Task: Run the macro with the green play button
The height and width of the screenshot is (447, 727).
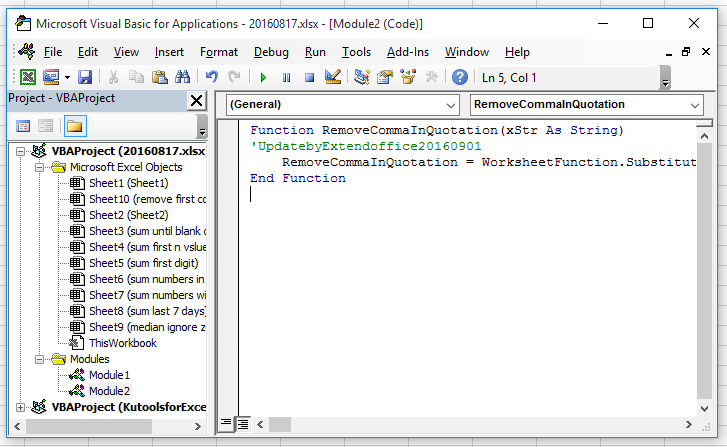Action: coord(263,77)
